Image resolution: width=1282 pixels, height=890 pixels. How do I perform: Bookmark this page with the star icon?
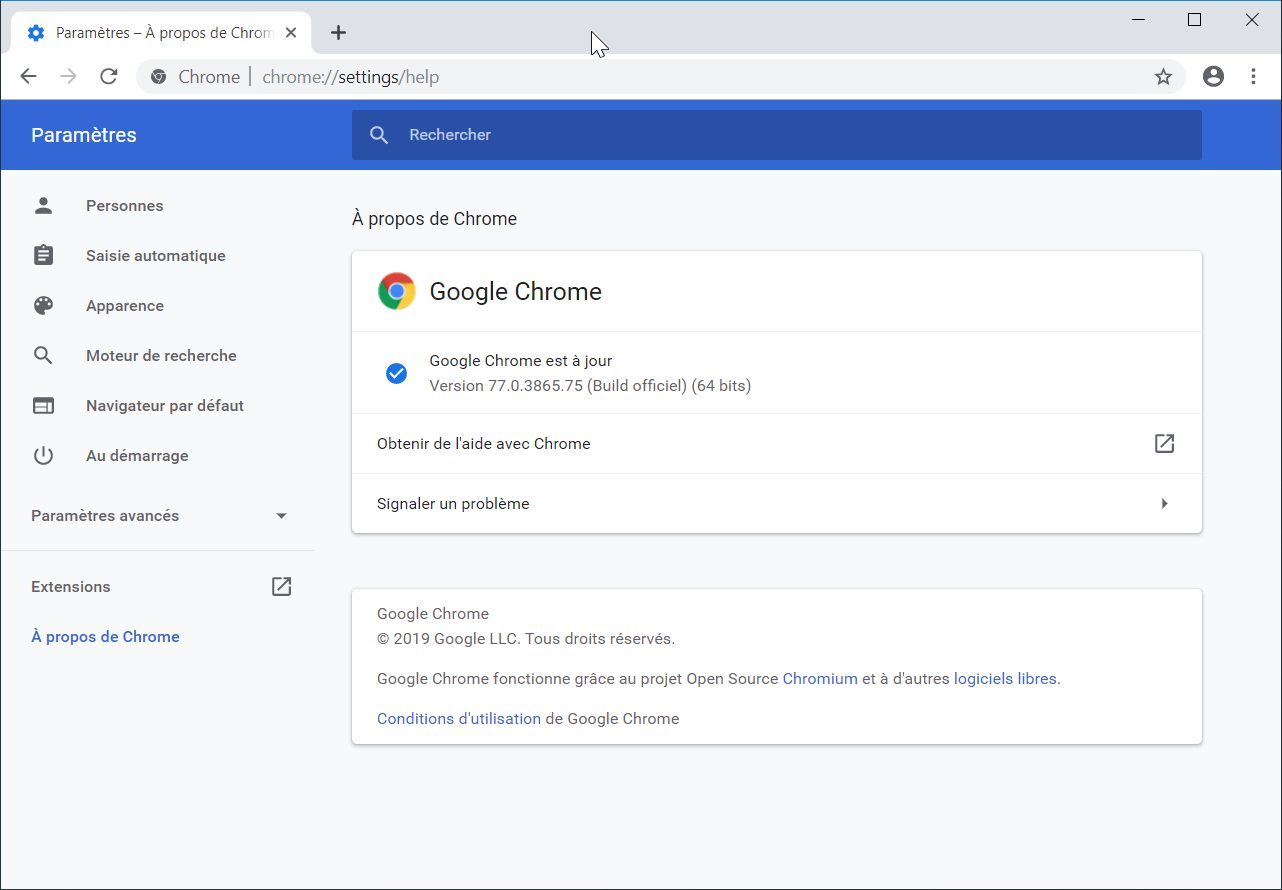[1163, 77]
